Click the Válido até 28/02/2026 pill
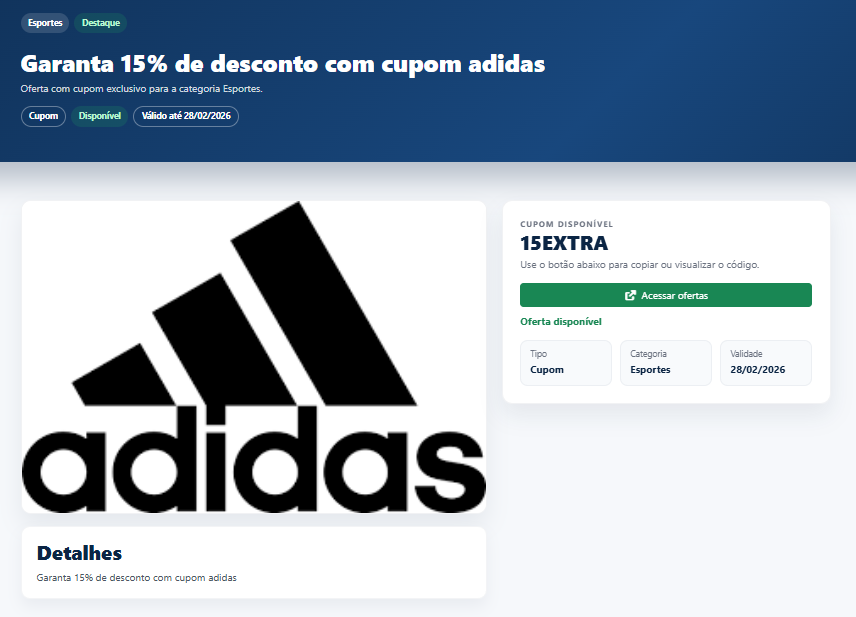Image resolution: width=856 pixels, height=617 pixels. pos(186,116)
